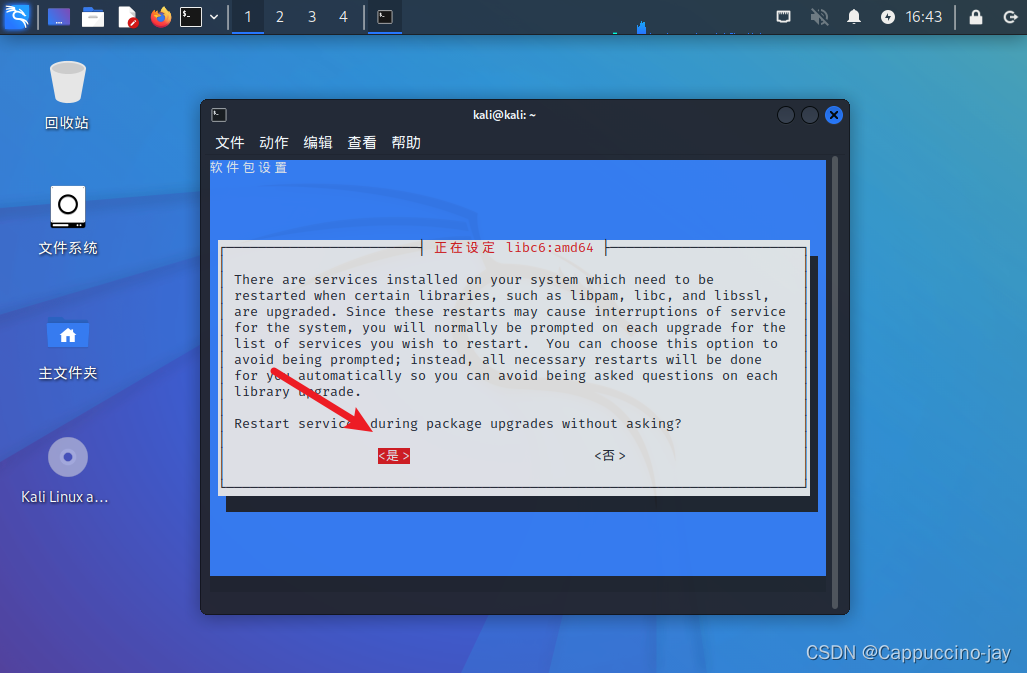The height and width of the screenshot is (673, 1027).
Task: Launch the text editor panel icon
Action: 127,16
